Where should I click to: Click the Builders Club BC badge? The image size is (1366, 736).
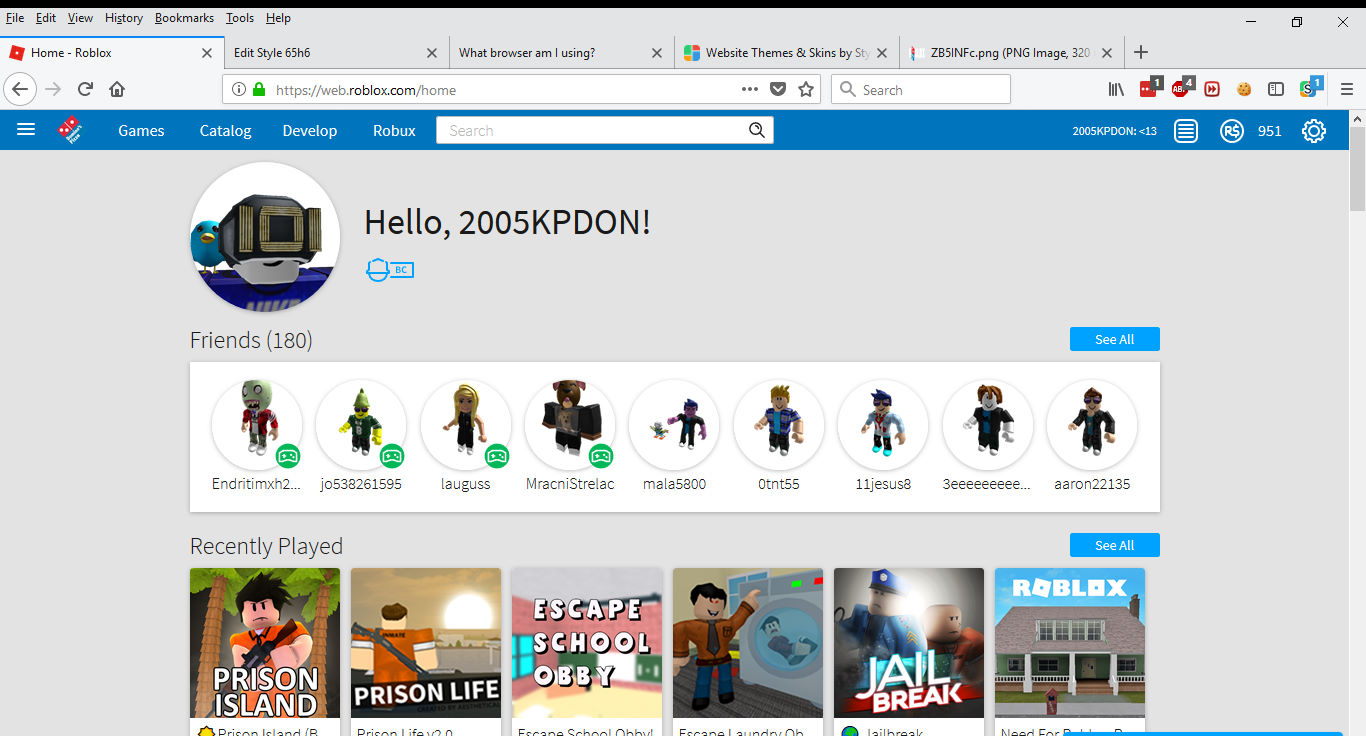point(390,270)
